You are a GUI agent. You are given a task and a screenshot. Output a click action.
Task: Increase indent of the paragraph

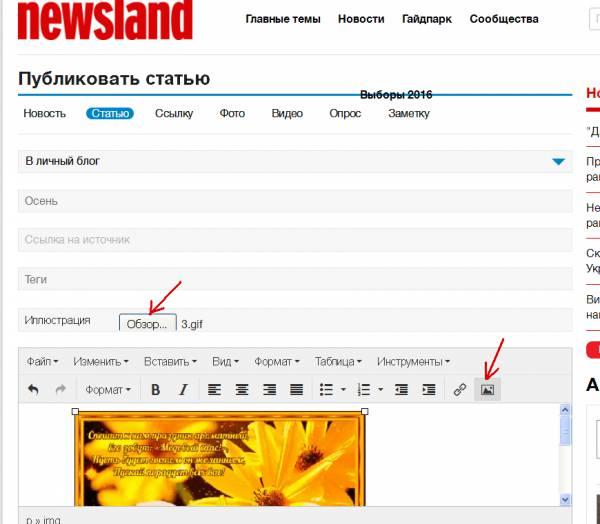point(429,390)
